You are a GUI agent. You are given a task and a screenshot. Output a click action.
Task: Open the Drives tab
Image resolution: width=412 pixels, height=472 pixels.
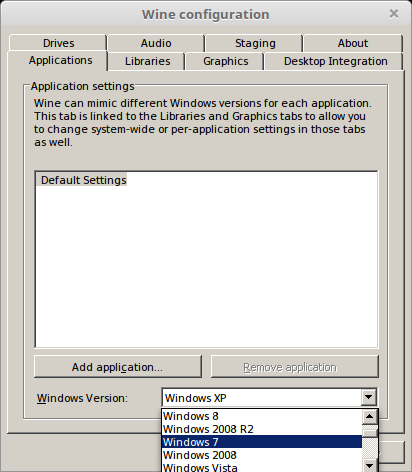click(x=58, y=43)
